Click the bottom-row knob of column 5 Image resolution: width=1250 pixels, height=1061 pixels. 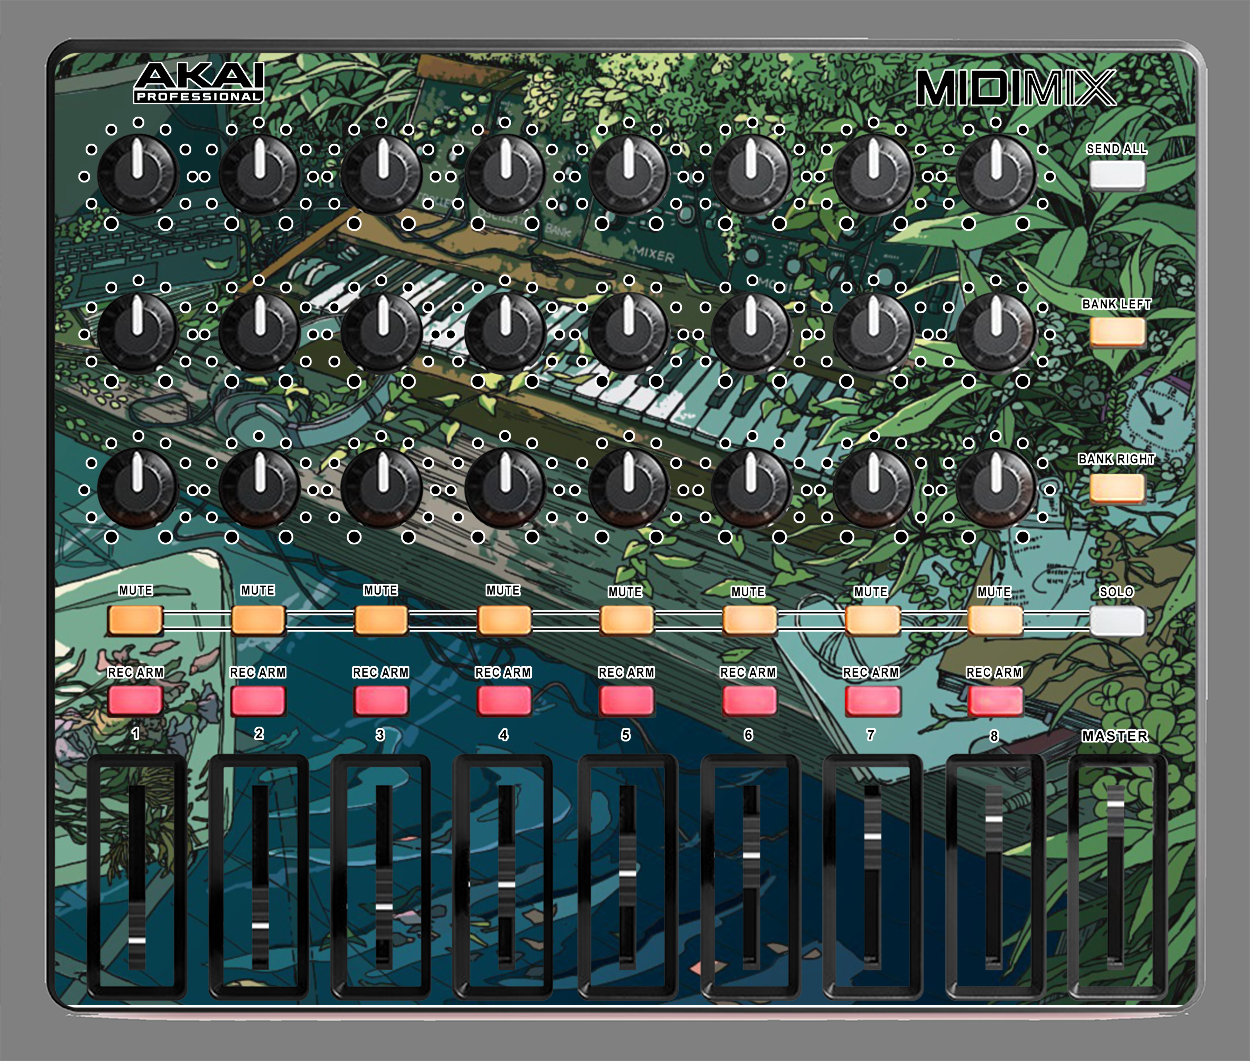[x=628, y=487]
